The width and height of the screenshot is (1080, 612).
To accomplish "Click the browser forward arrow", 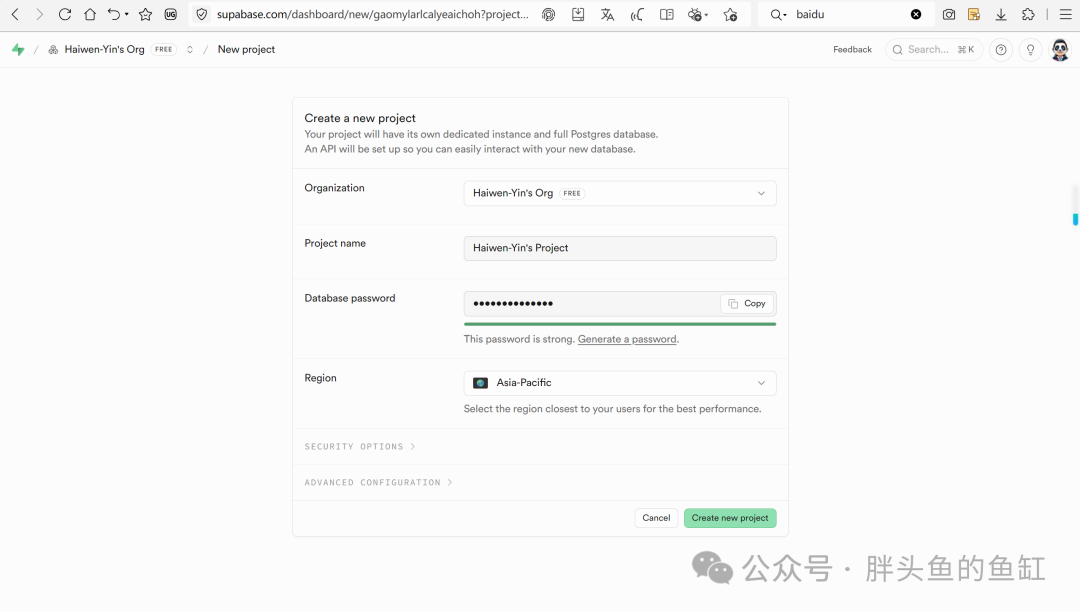I will [x=39, y=14].
